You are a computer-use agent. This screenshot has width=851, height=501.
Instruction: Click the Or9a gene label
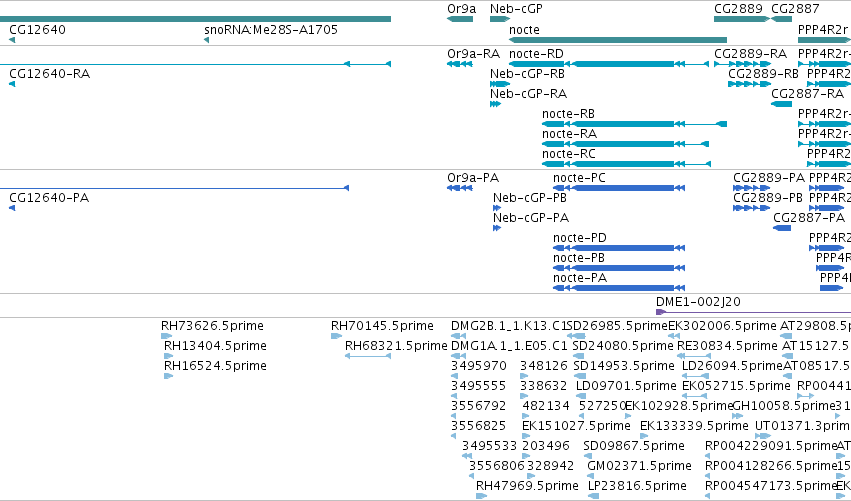pyautogui.click(x=461, y=9)
